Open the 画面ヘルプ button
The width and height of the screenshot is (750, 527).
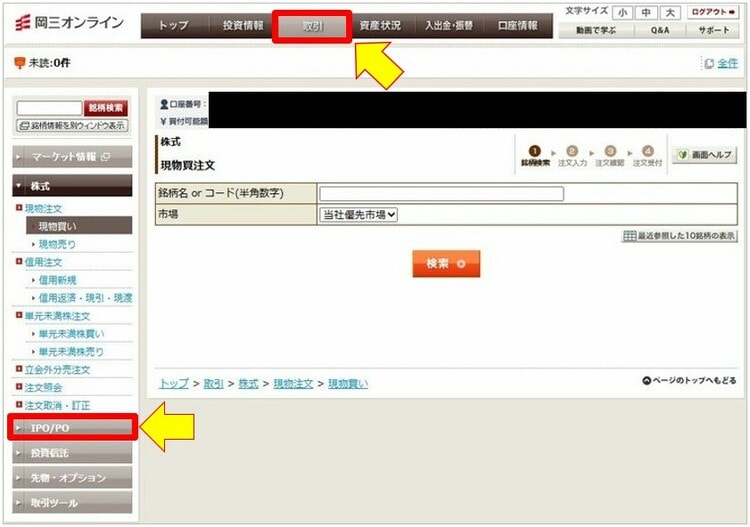click(705, 155)
